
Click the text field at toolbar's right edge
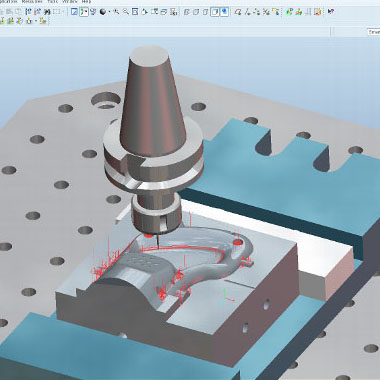pyautogui.click(x=374, y=32)
